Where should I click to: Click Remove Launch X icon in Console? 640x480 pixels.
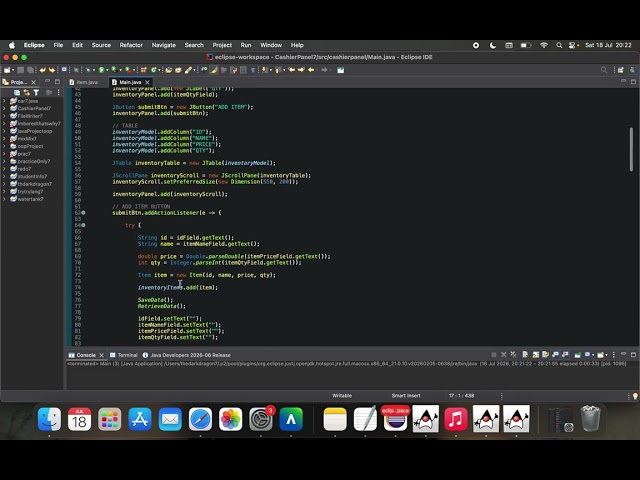[x=504, y=355]
